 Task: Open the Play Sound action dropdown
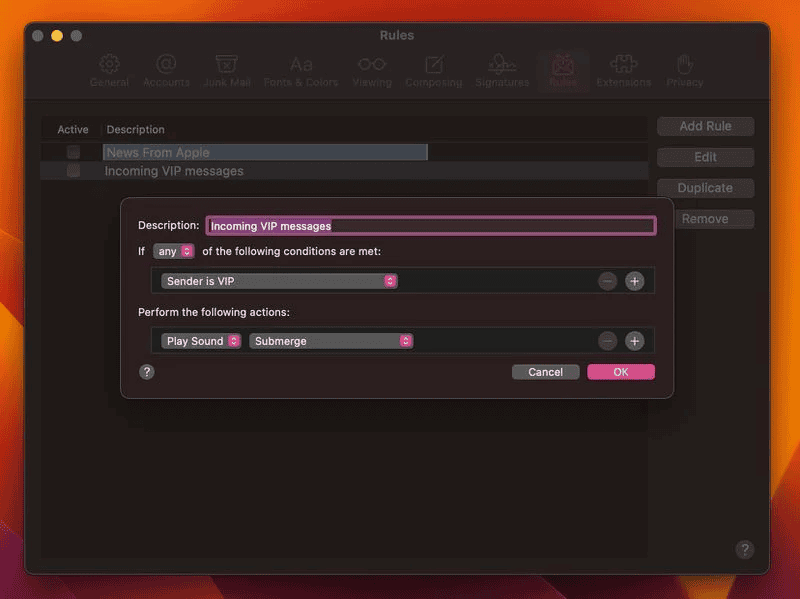coord(201,341)
